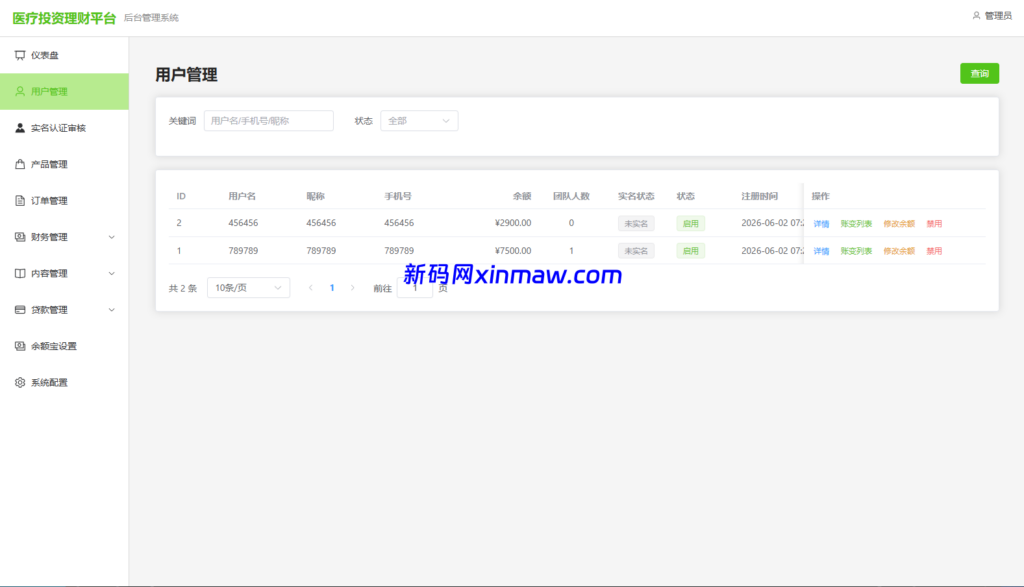Click 未实名 tag in row 789789
The width and height of the screenshot is (1024, 587).
pyautogui.click(x=636, y=251)
